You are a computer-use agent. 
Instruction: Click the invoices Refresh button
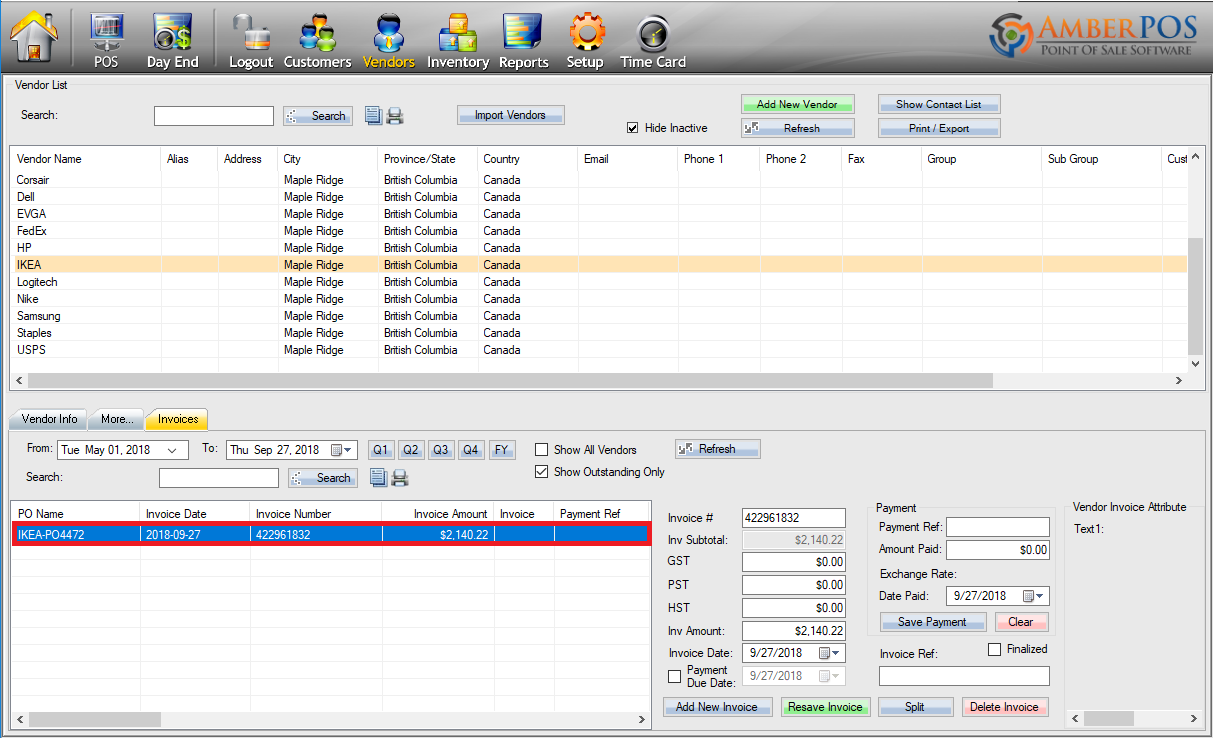[x=718, y=449]
